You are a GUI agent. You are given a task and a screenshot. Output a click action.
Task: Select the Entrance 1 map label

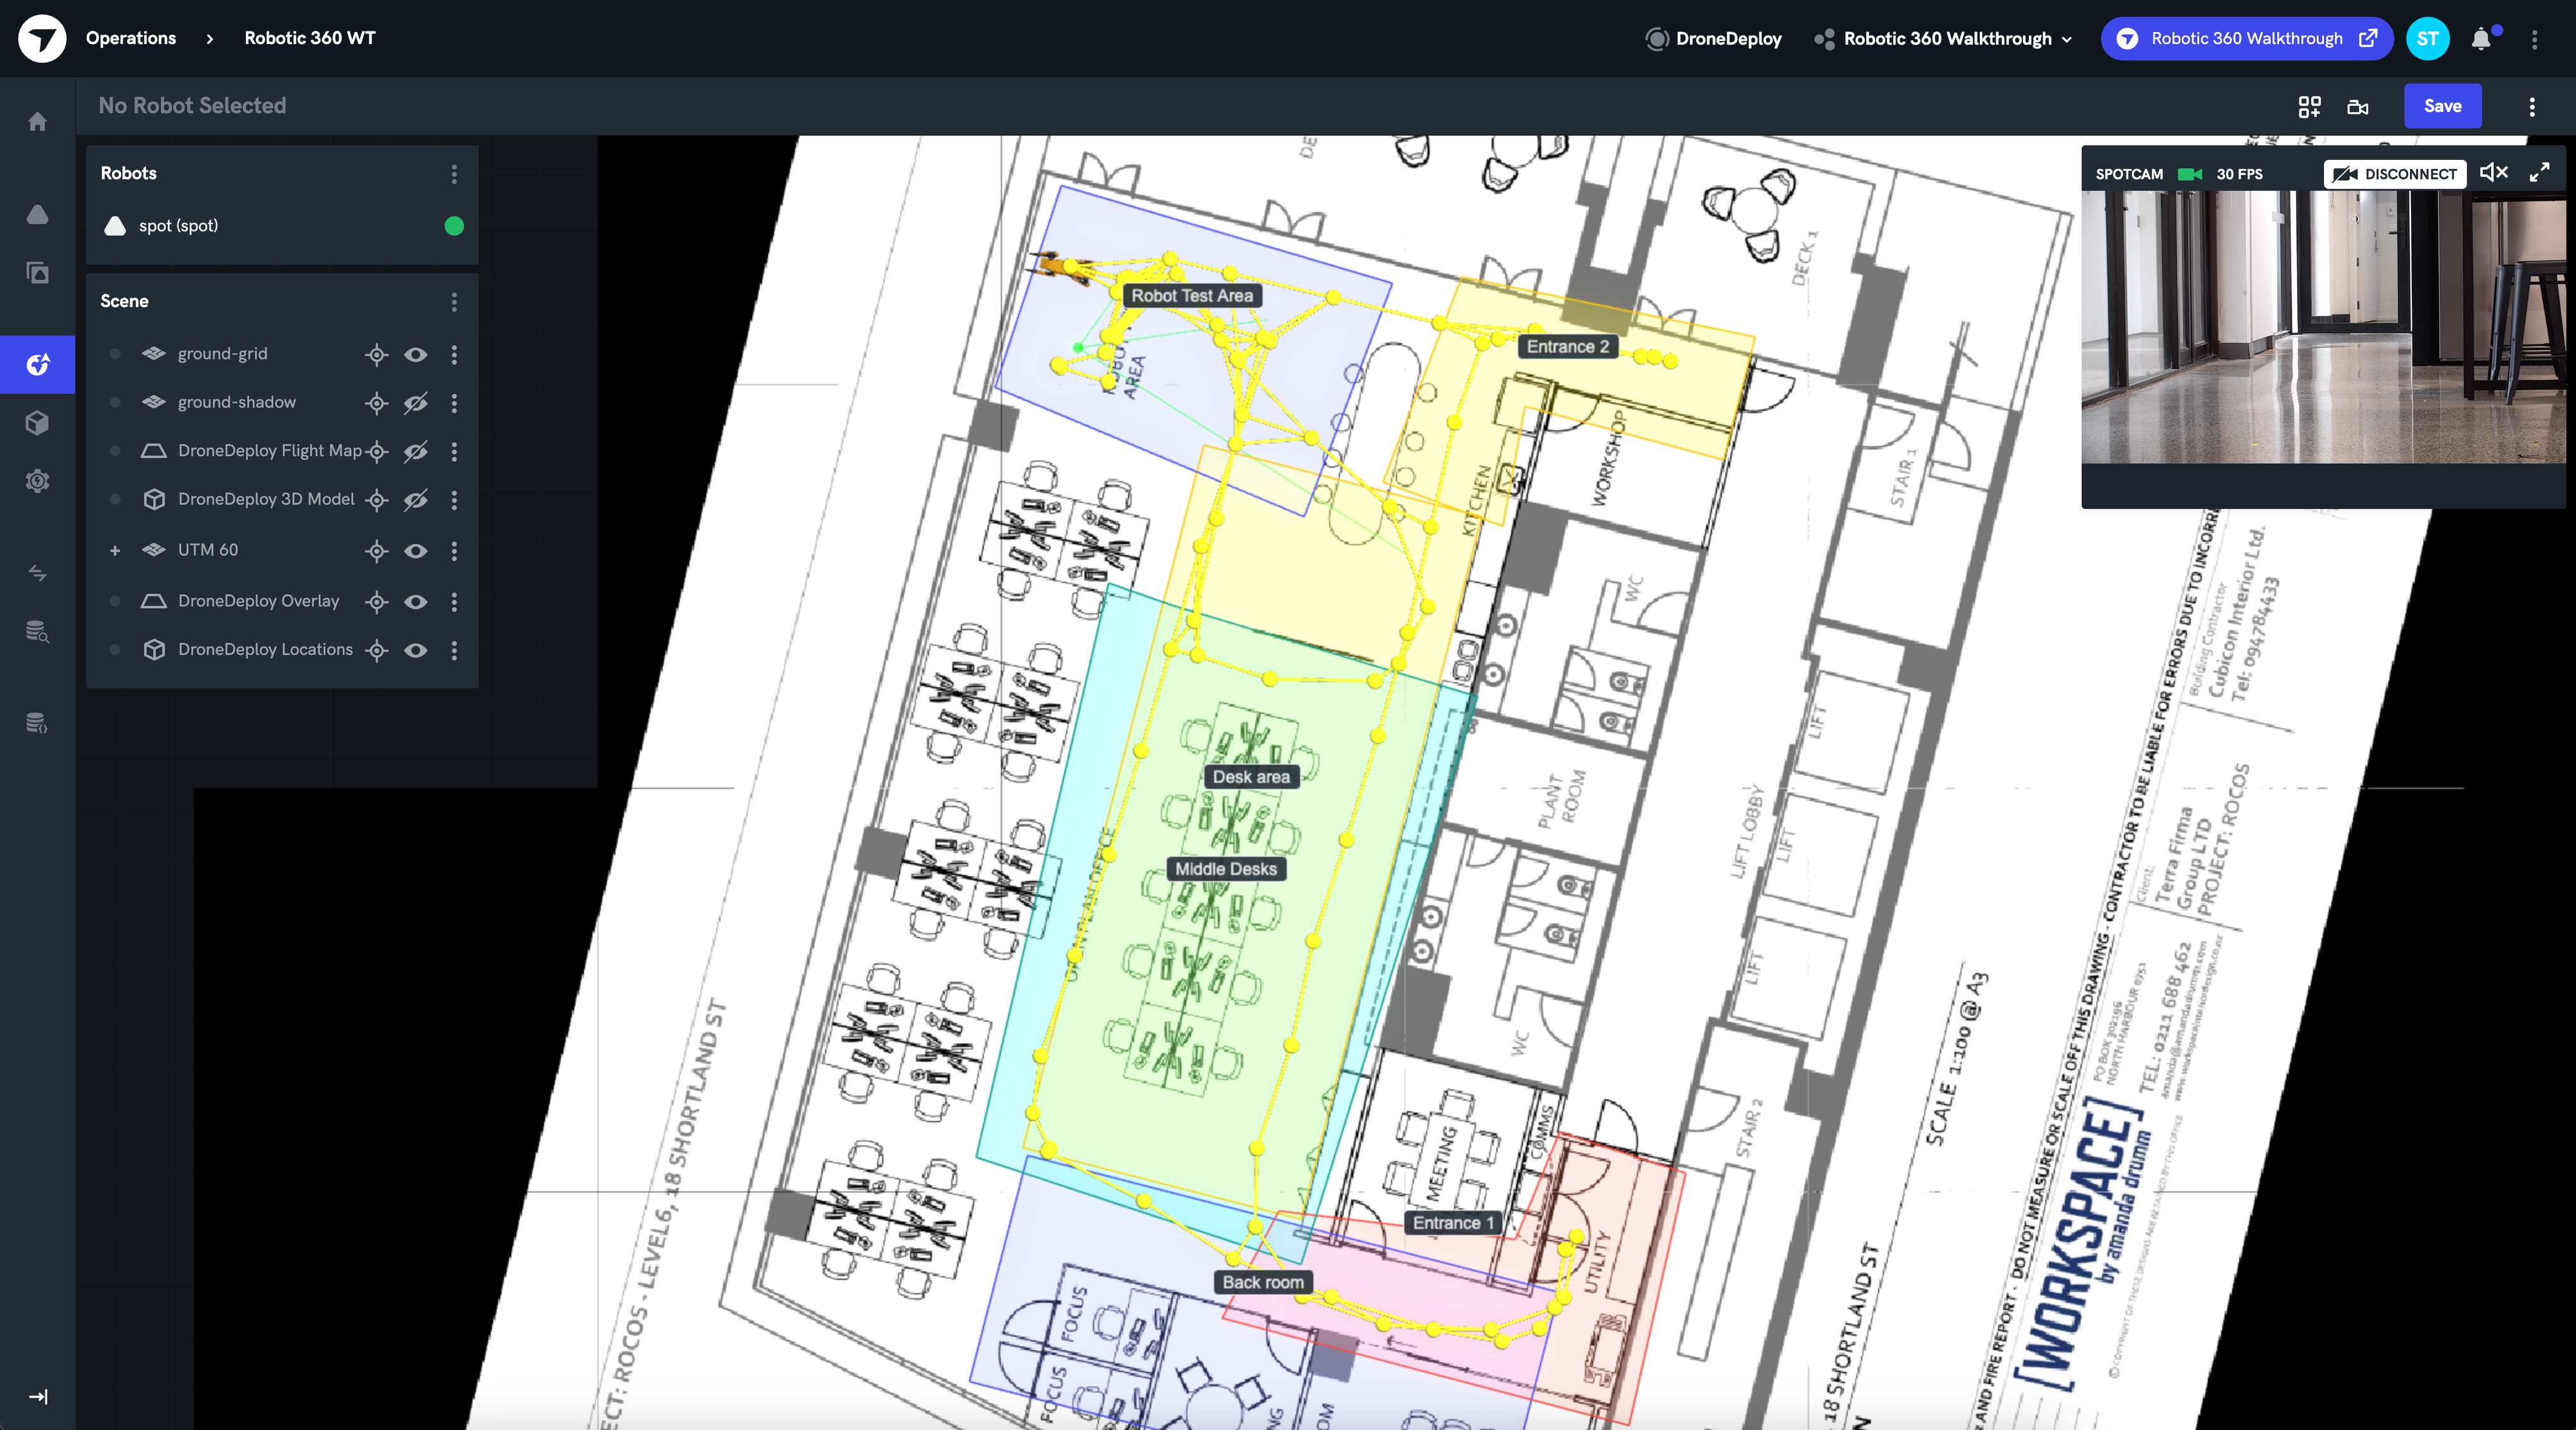point(1453,1223)
